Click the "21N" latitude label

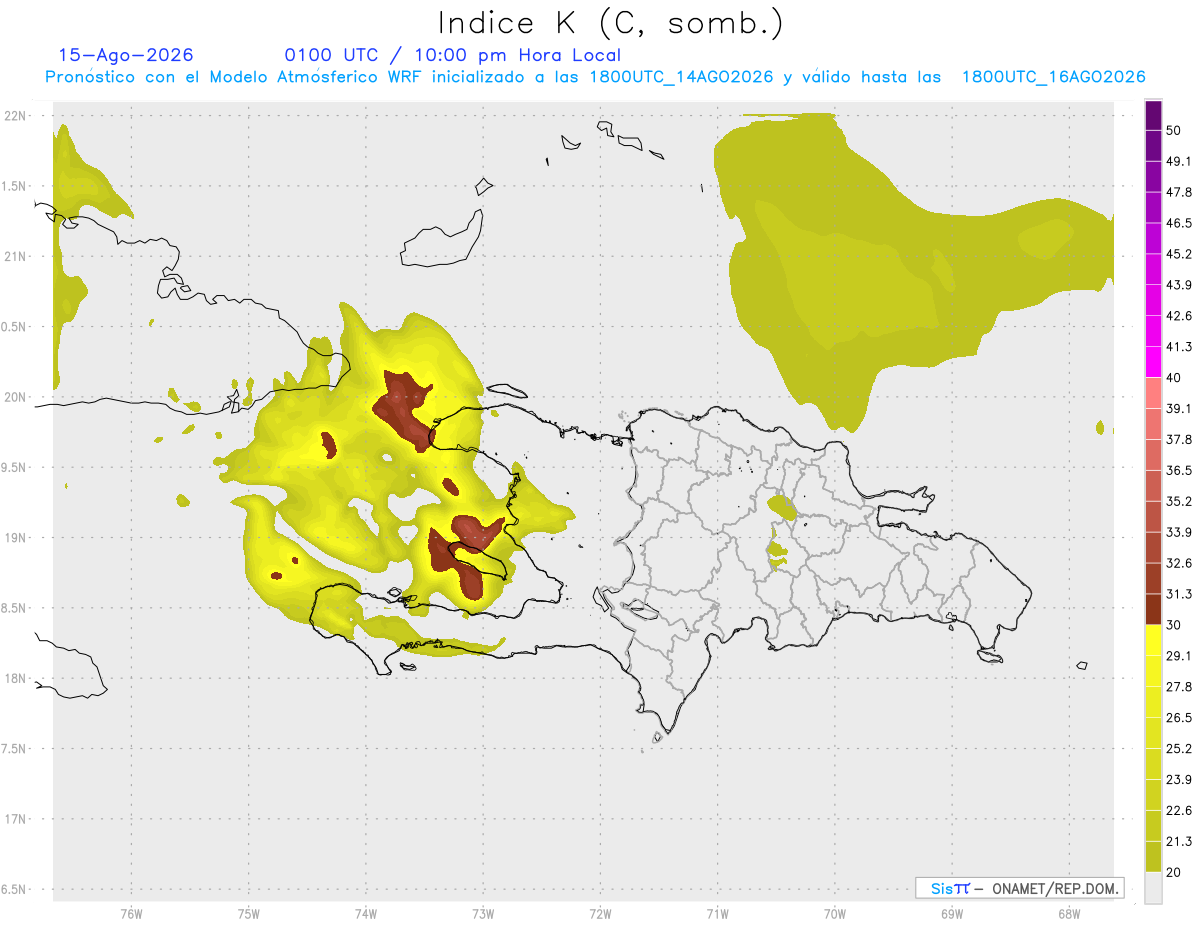pyautogui.click(x=15, y=256)
